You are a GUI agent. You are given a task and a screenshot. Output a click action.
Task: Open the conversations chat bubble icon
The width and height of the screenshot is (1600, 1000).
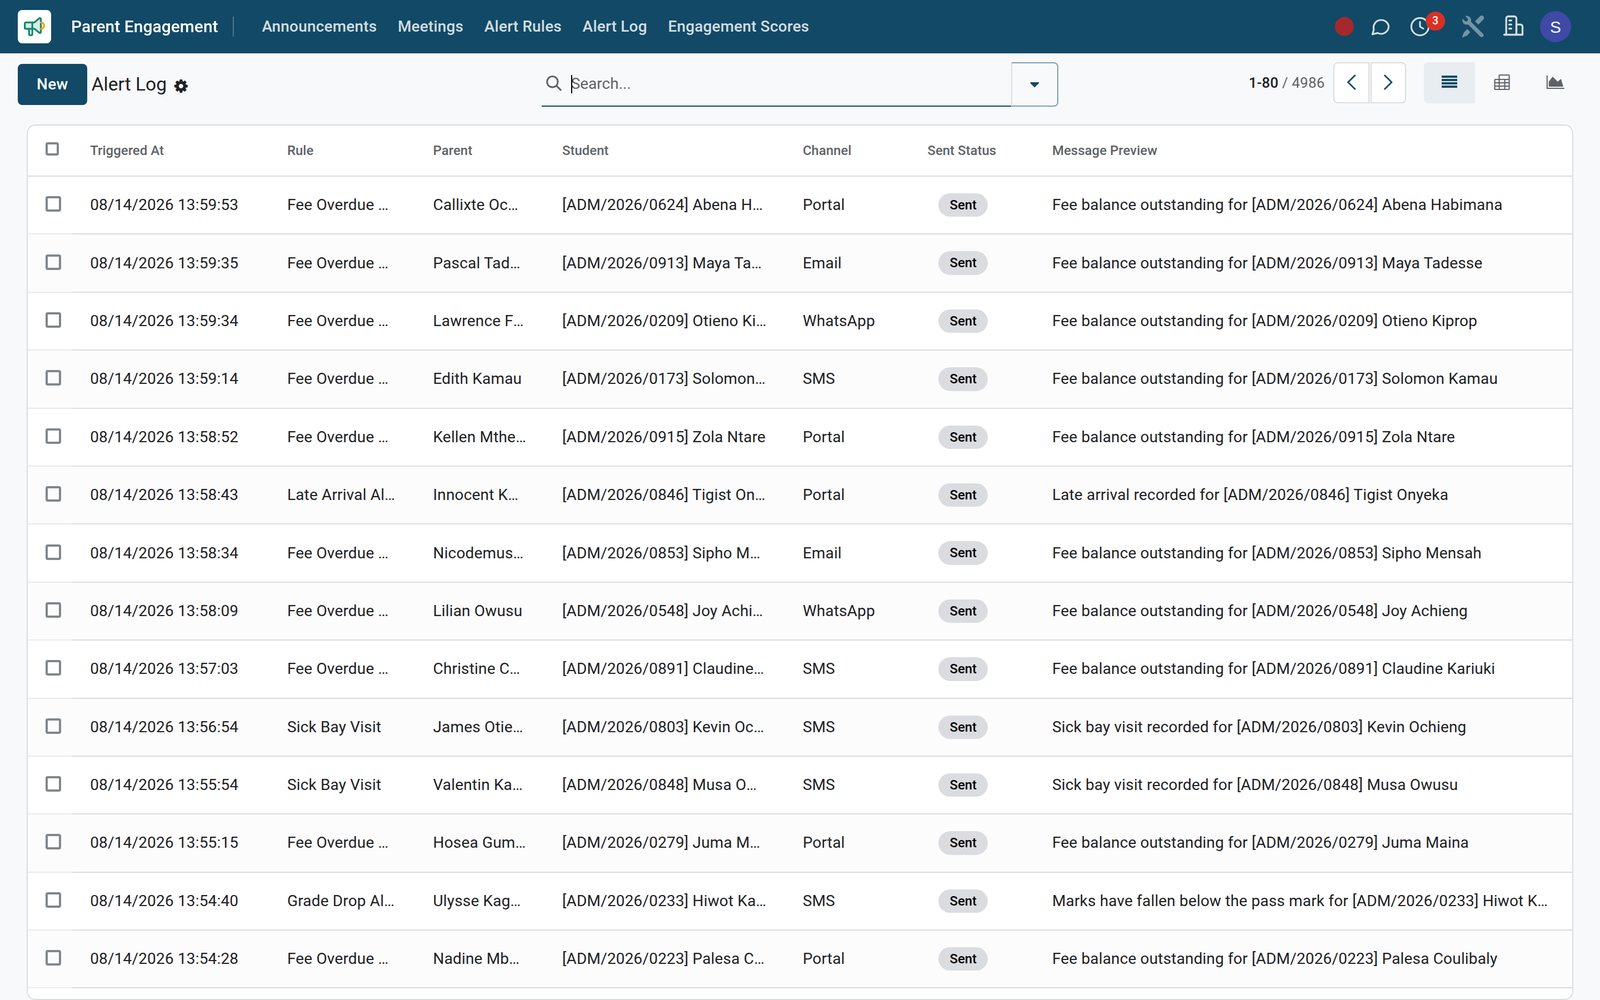[1380, 27]
